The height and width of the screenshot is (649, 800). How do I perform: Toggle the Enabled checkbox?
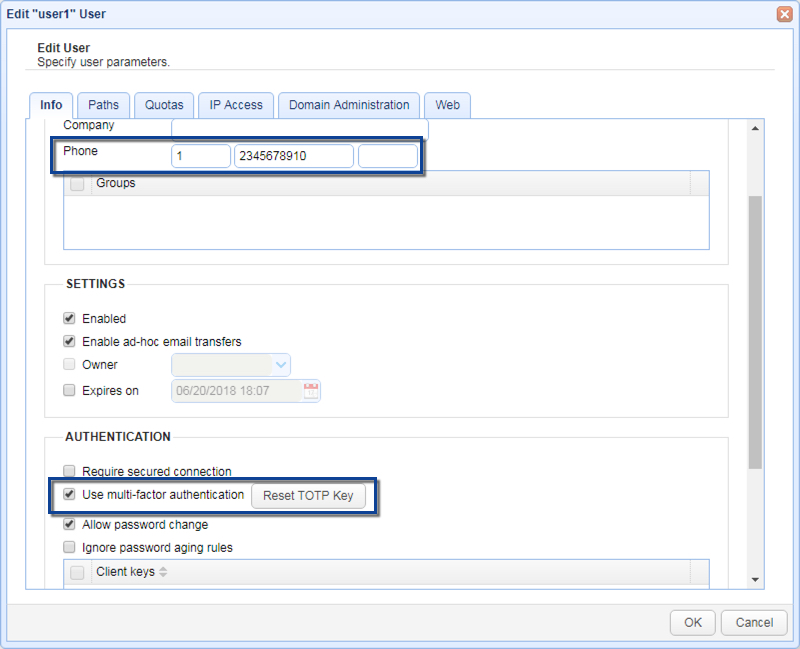69,319
